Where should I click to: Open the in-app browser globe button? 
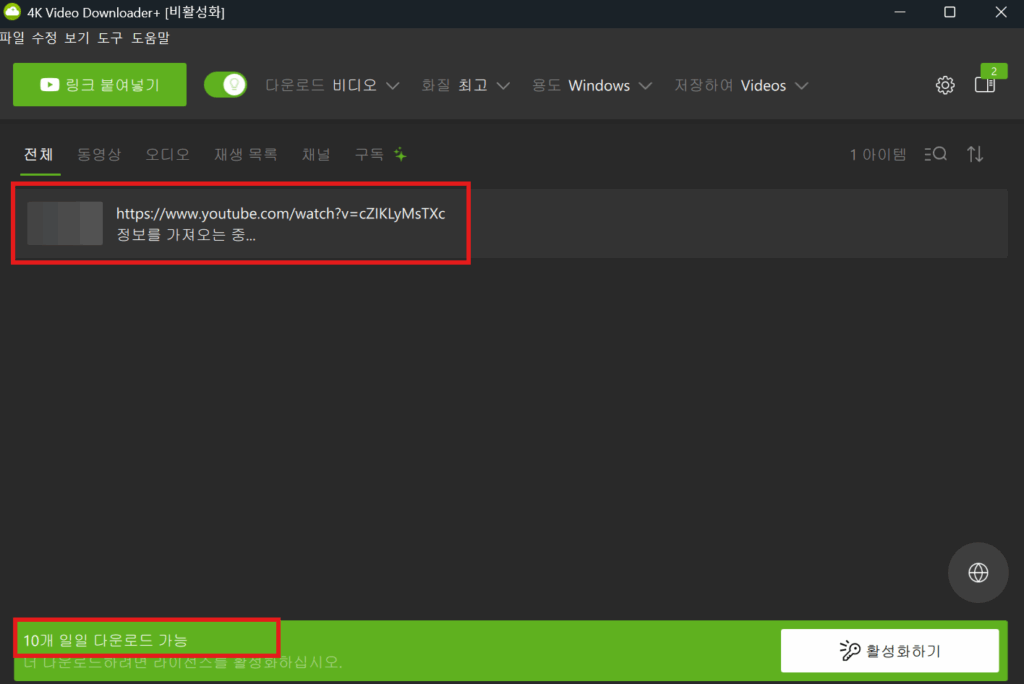pos(978,572)
